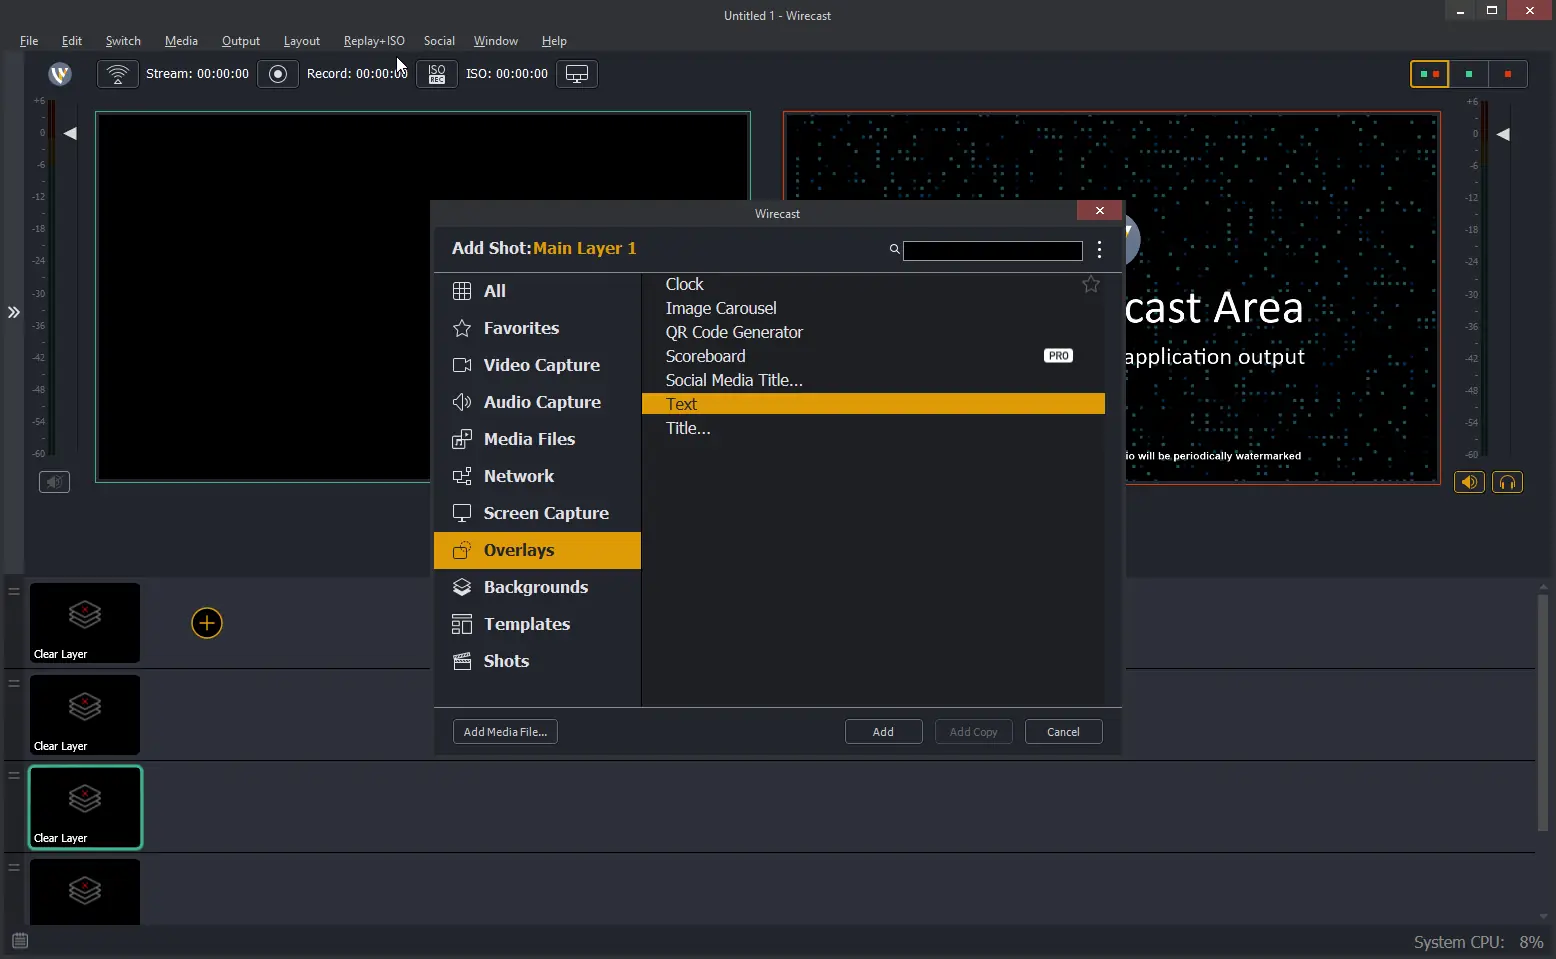
Task: Open the Social menu
Action: [x=439, y=41]
